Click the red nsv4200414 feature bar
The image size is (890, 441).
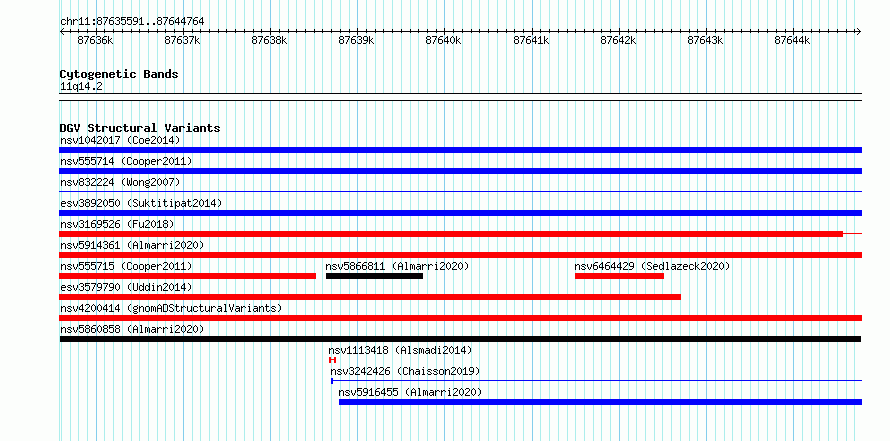[460, 318]
